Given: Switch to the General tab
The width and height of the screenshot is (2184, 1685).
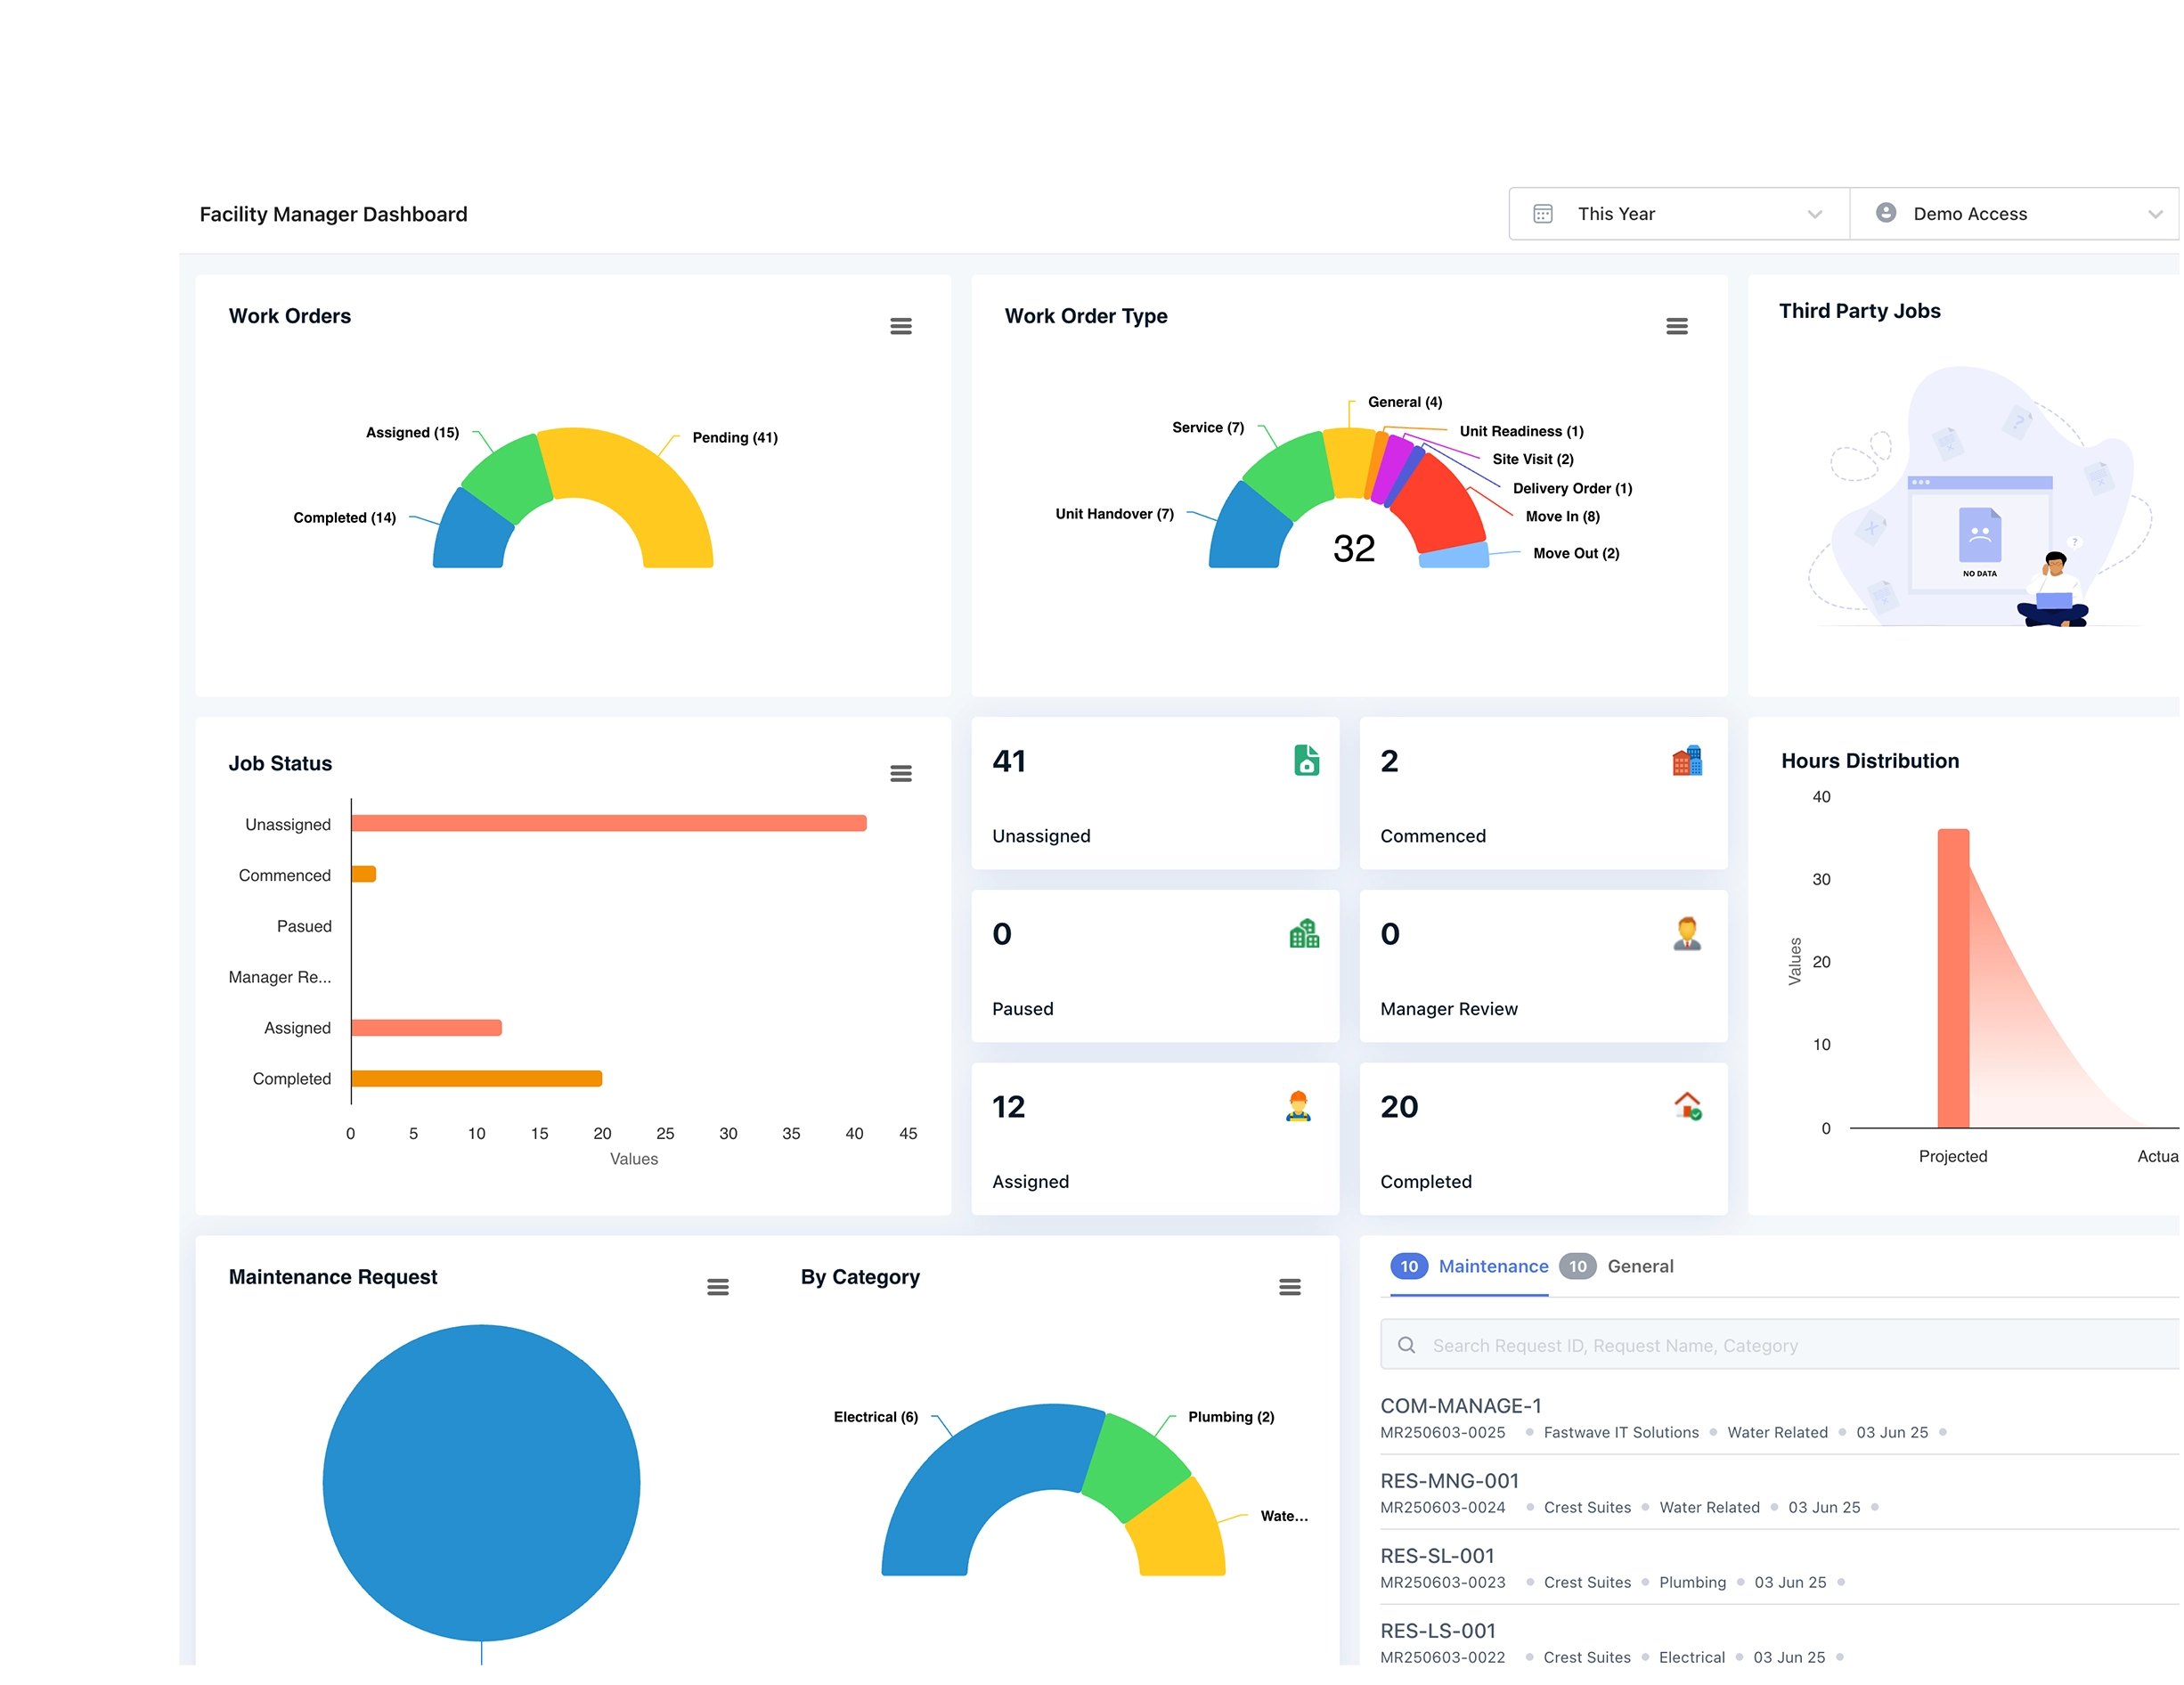Looking at the screenshot, I should point(1639,1266).
